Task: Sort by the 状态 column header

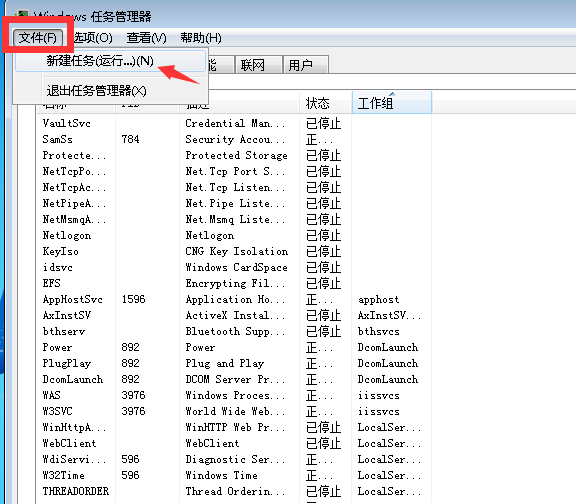Action: point(325,103)
